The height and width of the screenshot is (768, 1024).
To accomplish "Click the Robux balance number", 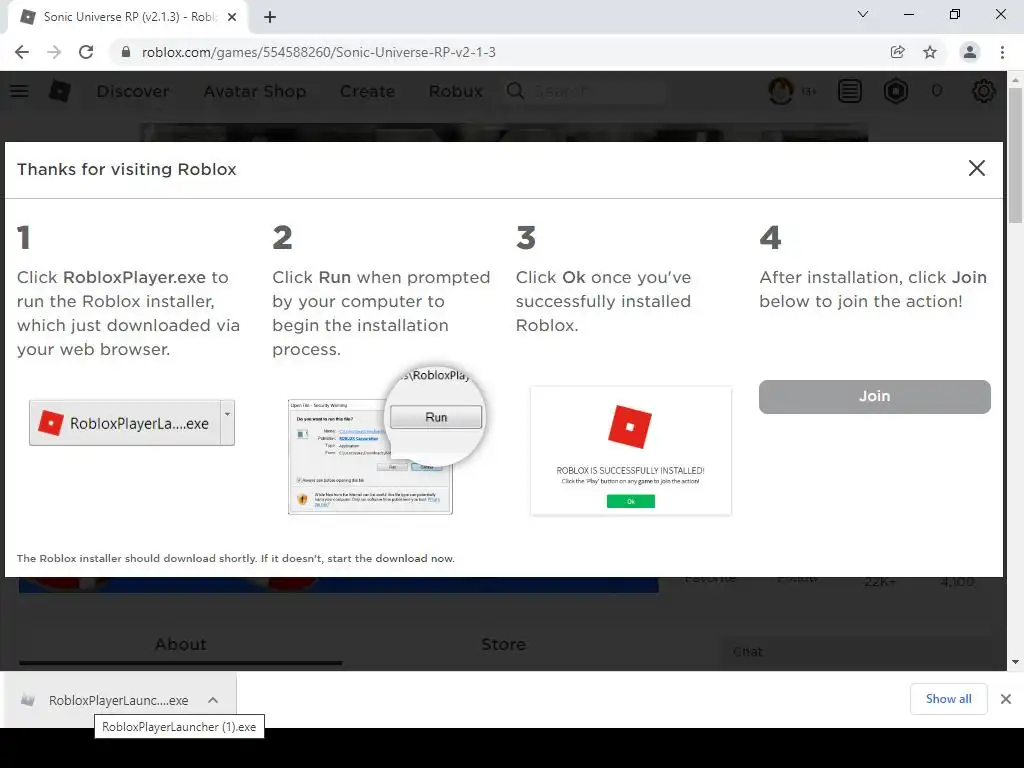I will pyautogui.click(x=937, y=91).
